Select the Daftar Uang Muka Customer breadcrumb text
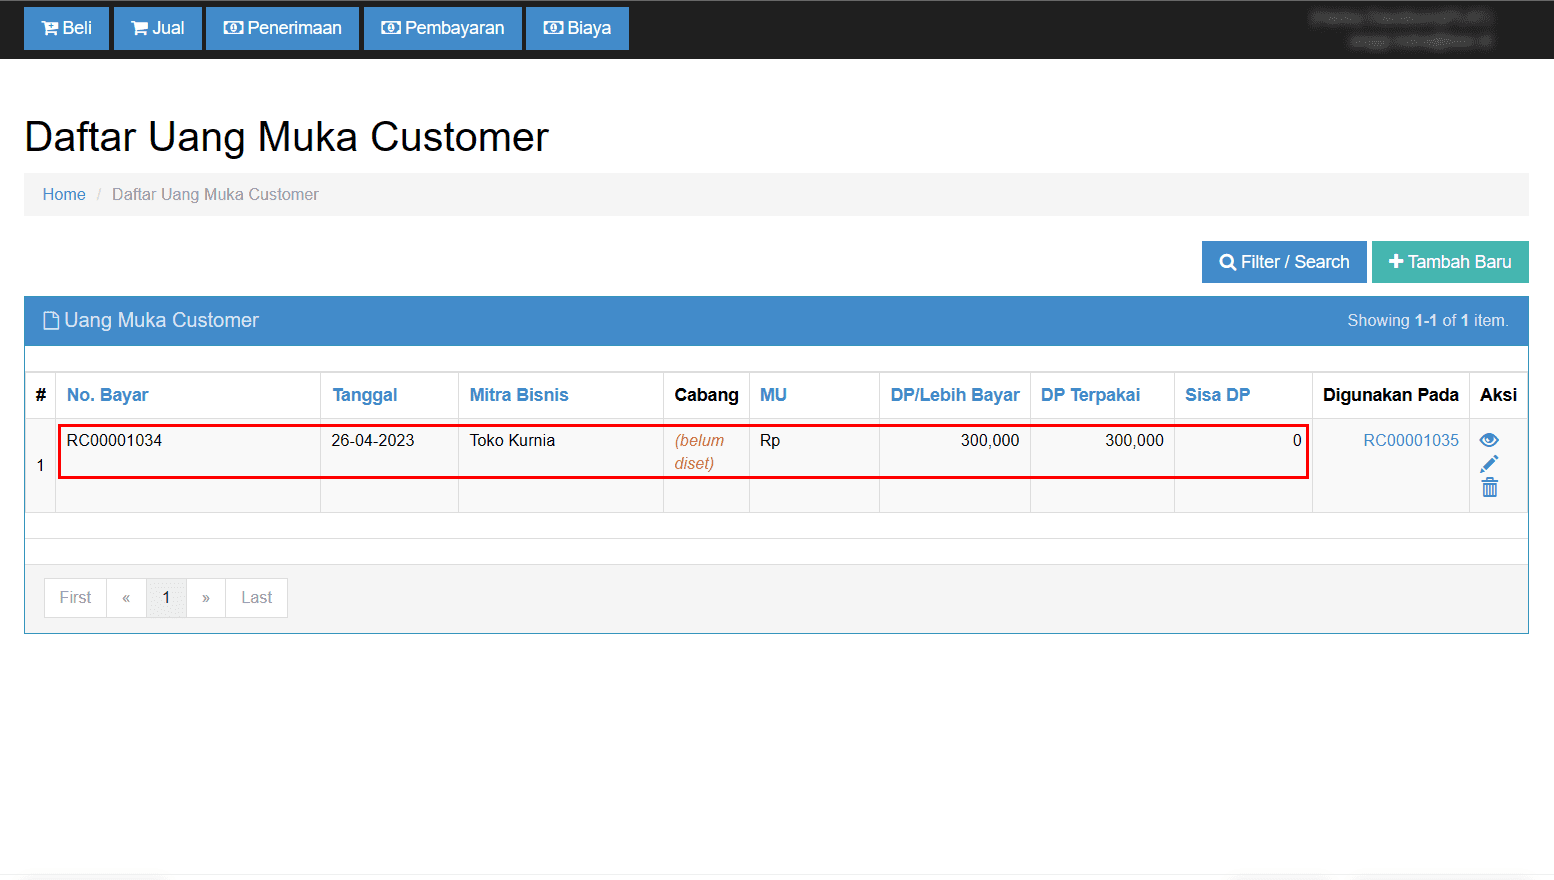Viewport: 1554px width, 880px height. (215, 194)
